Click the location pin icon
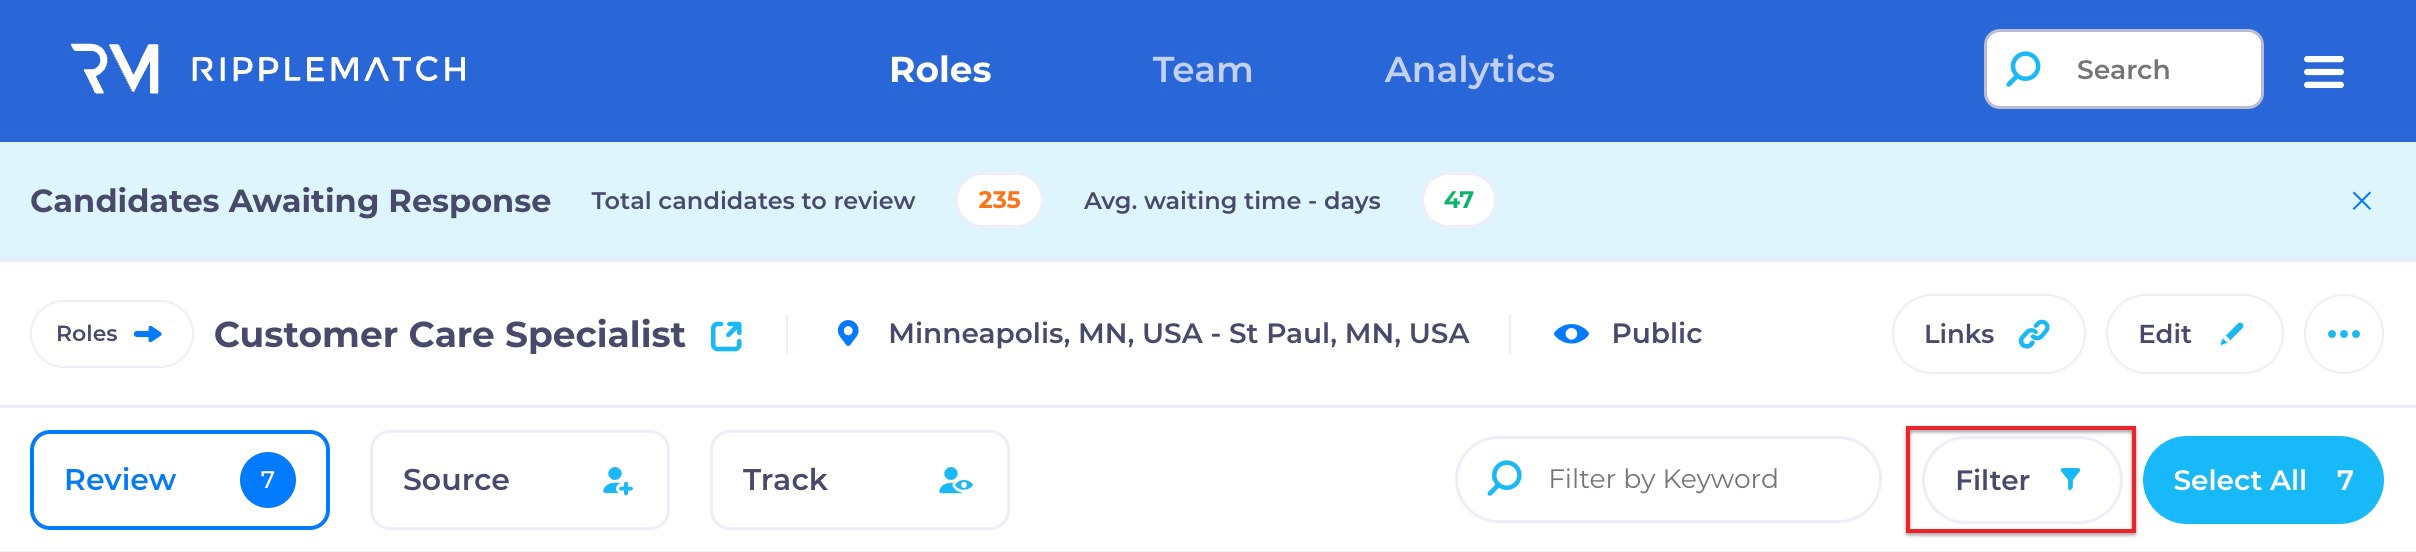 (848, 333)
